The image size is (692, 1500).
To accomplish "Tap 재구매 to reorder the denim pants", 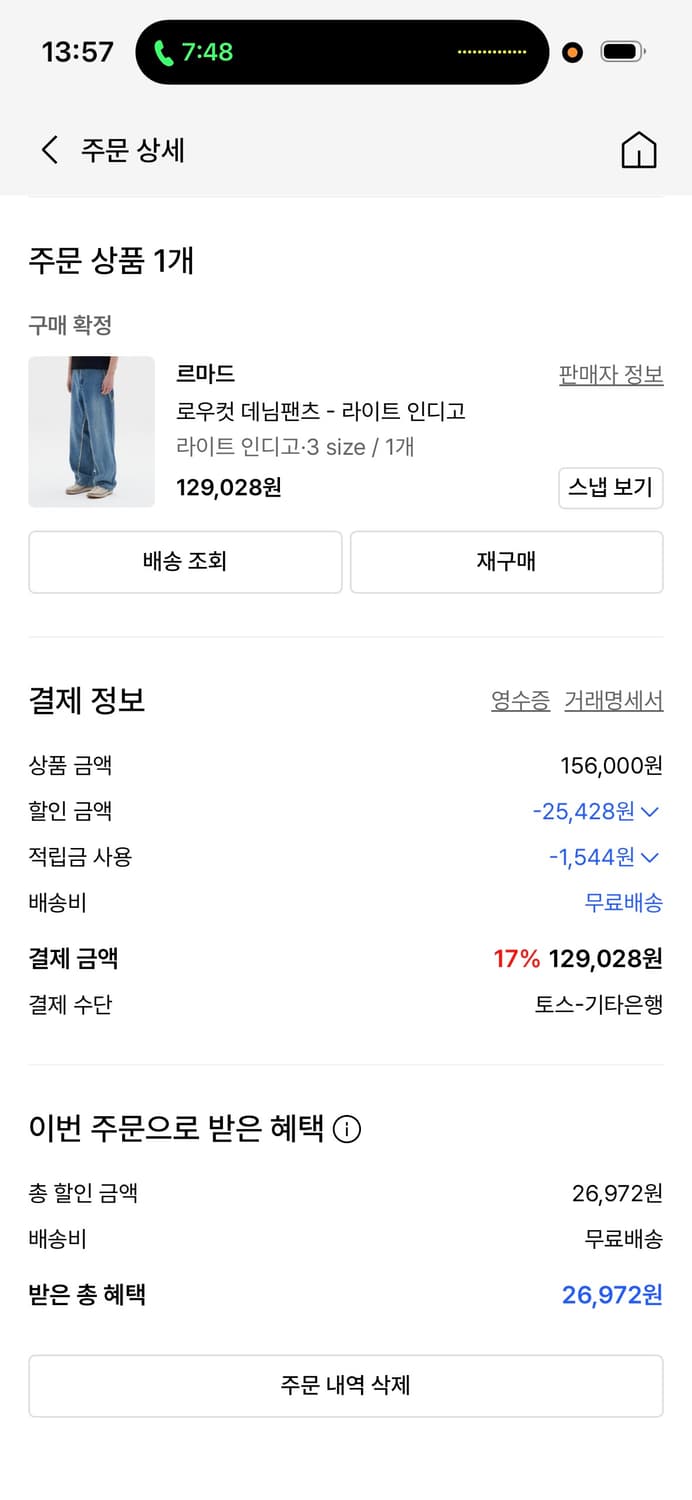I will tap(506, 562).
